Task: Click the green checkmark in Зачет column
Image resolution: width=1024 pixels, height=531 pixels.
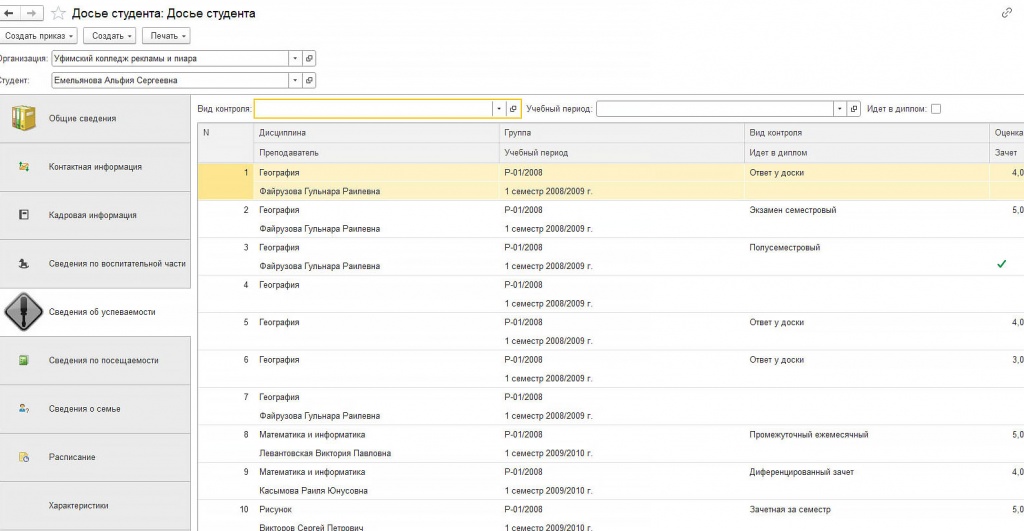Action: pos(1001,264)
